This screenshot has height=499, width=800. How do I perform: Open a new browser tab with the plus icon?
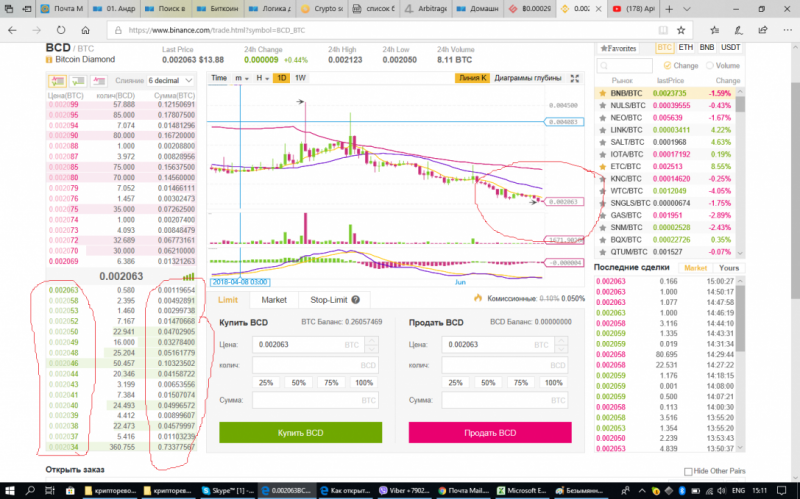point(669,9)
